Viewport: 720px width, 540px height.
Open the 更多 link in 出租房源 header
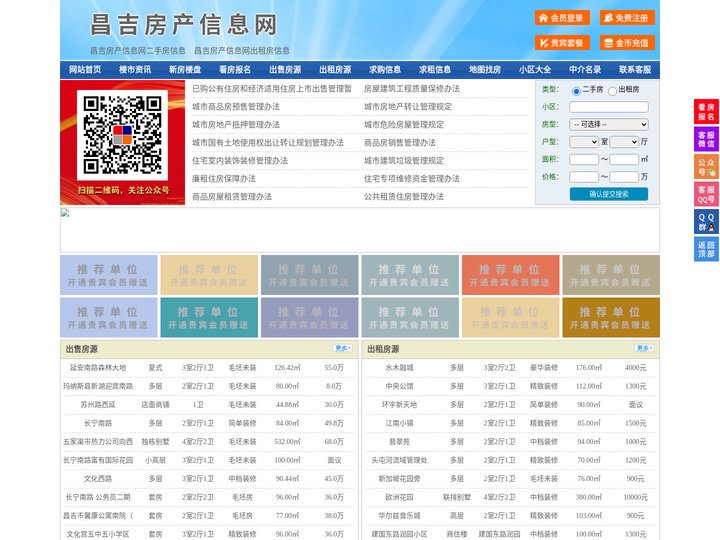point(644,349)
